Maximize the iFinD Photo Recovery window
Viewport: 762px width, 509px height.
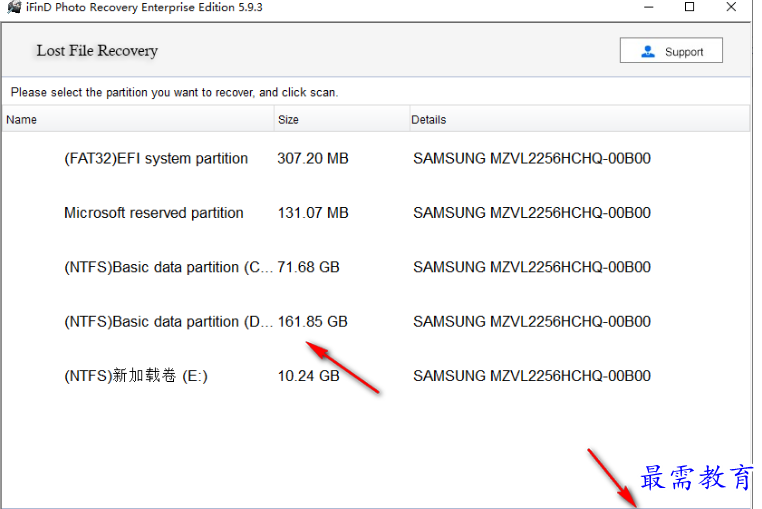pos(689,7)
